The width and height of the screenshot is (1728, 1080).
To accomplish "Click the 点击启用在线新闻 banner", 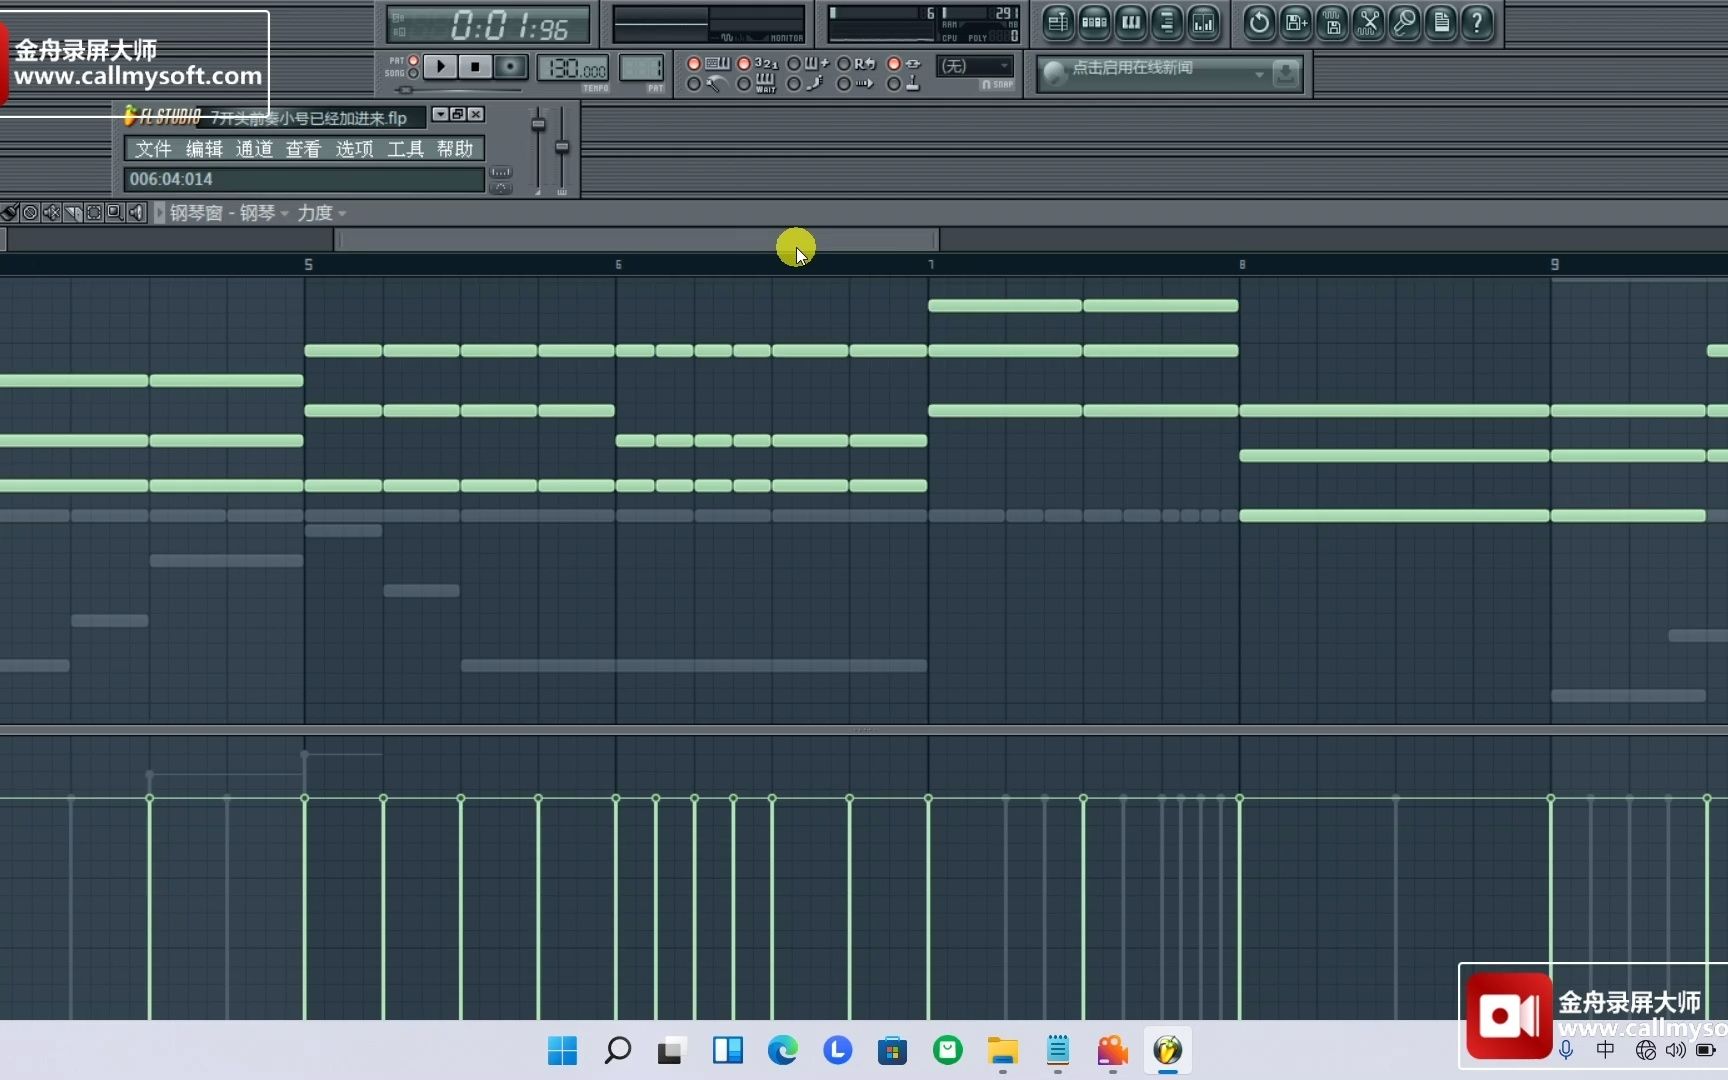I will pos(1150,71).
